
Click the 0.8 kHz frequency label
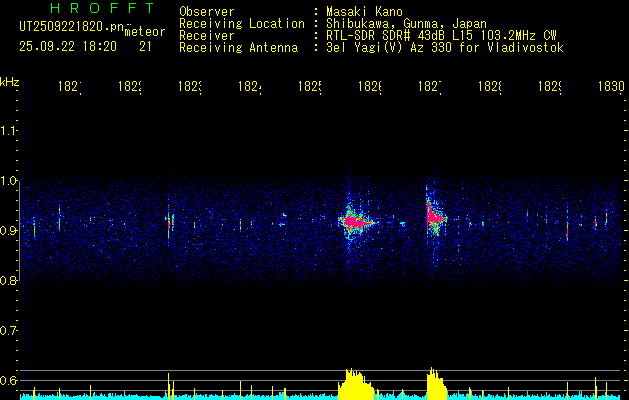[x=8, y=280]
